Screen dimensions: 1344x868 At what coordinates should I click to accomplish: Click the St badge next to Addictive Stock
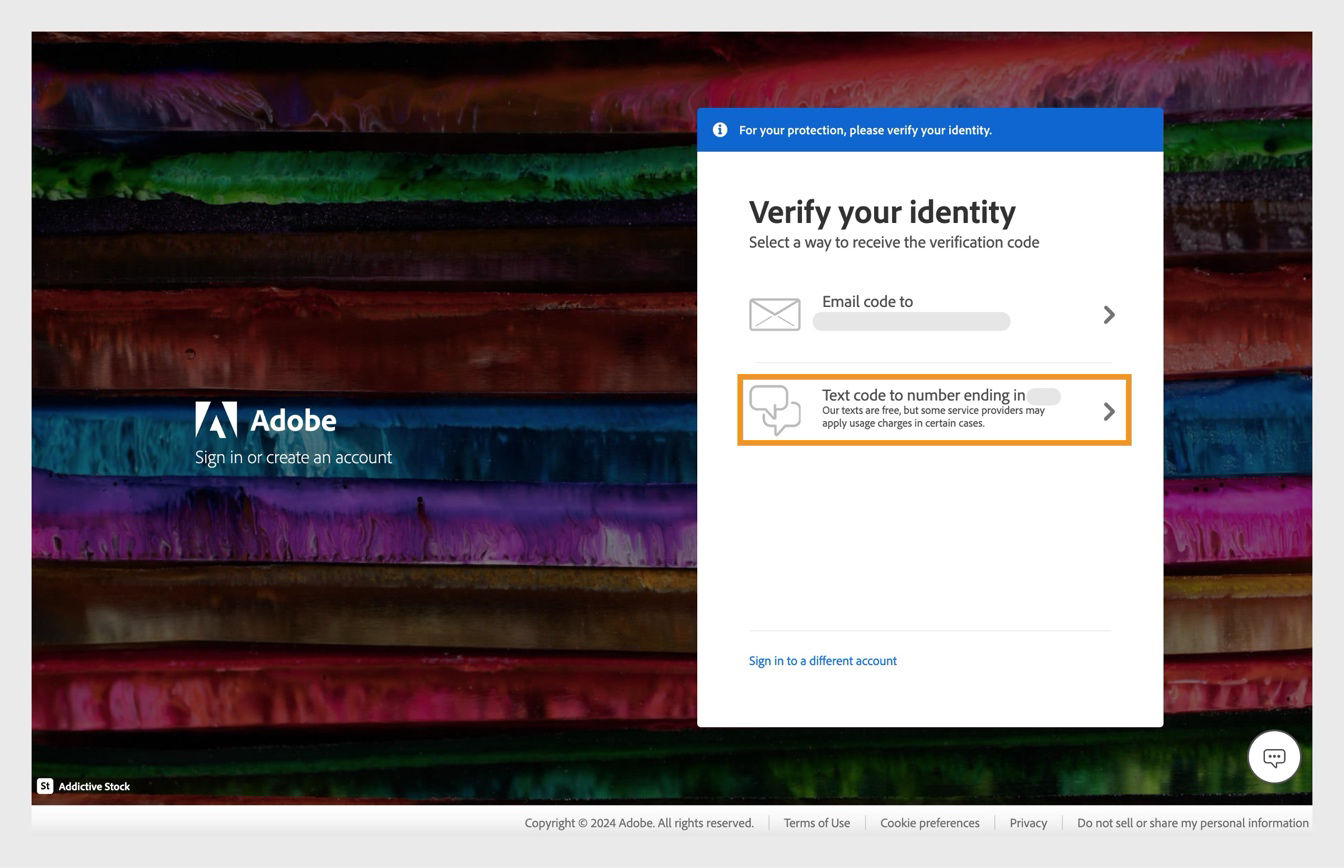pyautogui.click(x=45, y=786)
